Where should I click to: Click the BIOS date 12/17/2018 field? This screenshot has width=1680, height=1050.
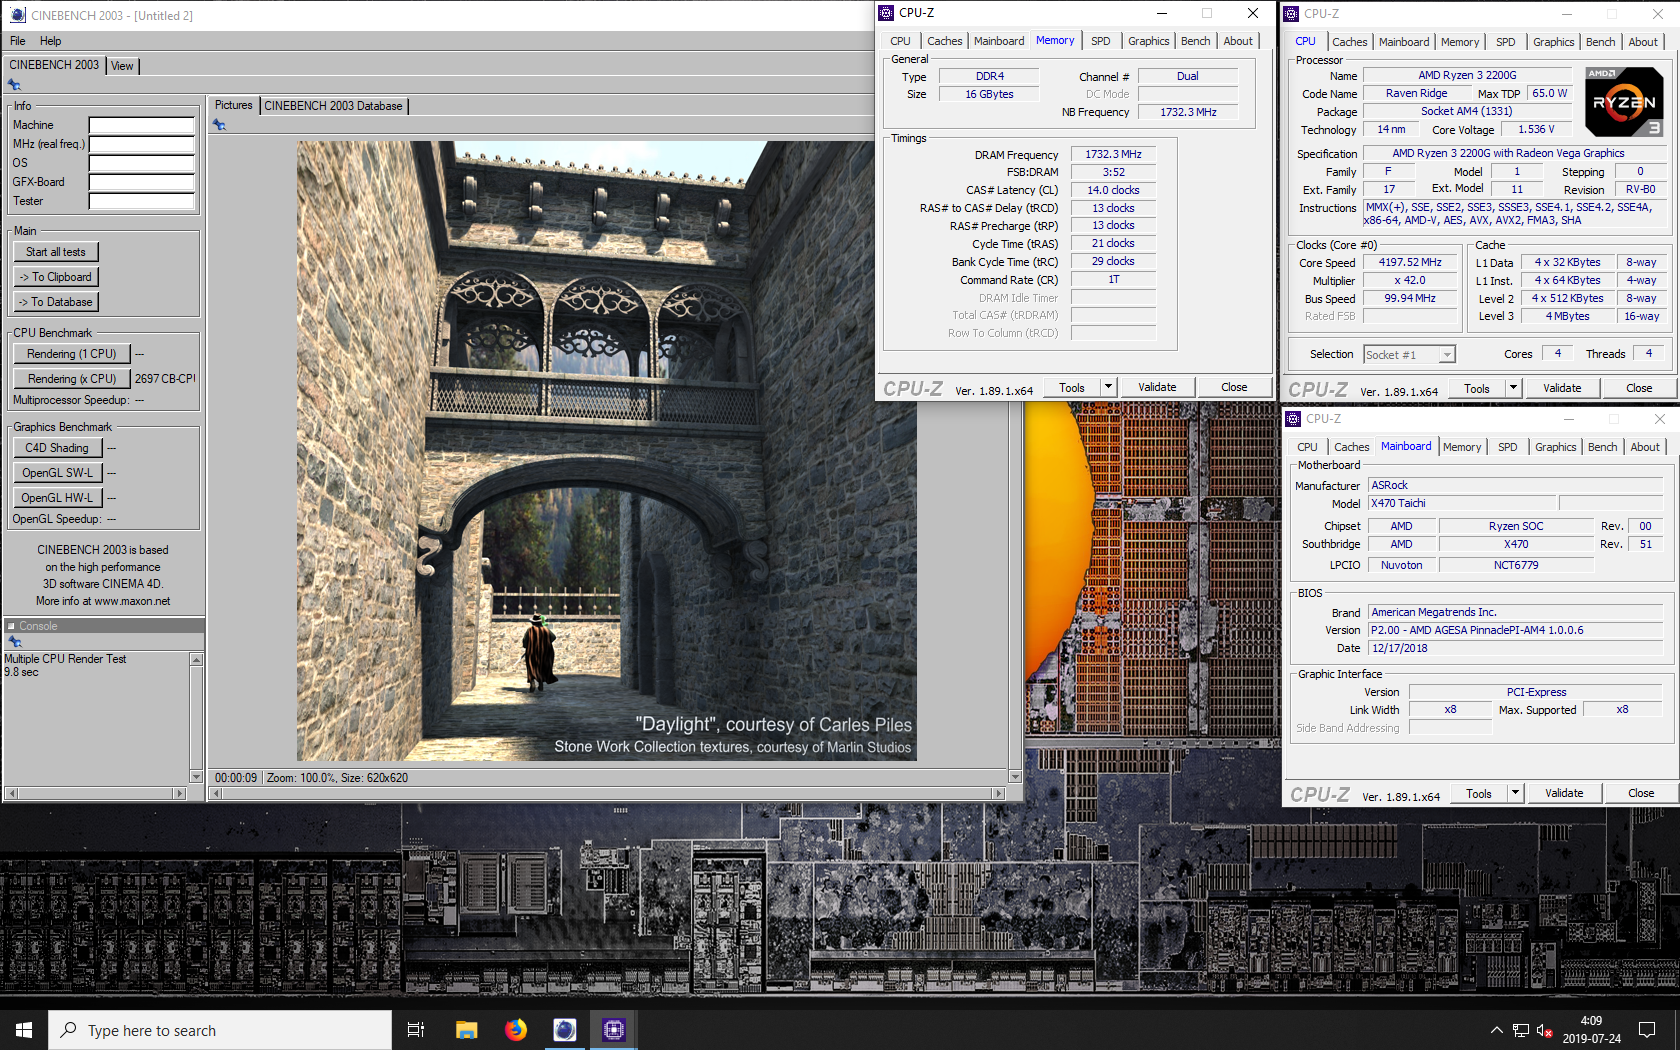[x=1515, y=648]
